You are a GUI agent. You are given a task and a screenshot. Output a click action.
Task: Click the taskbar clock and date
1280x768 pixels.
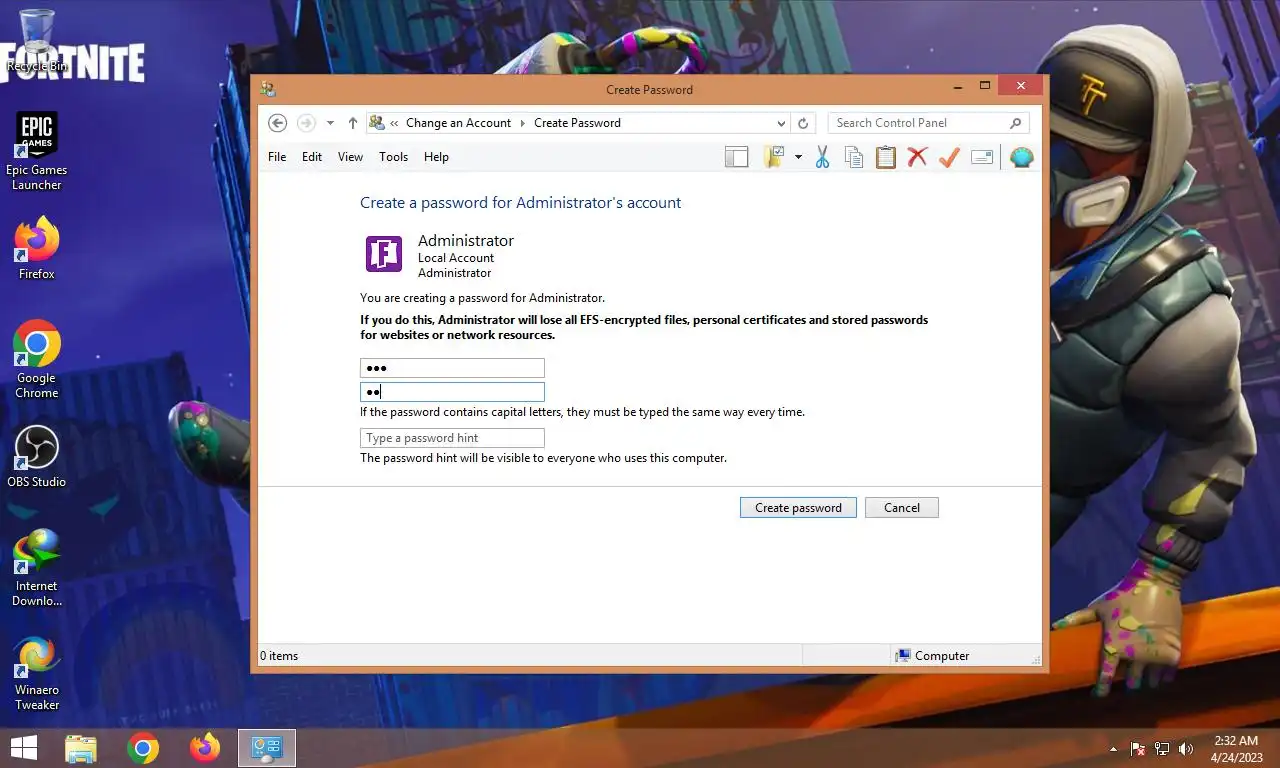pos(1236,749)
